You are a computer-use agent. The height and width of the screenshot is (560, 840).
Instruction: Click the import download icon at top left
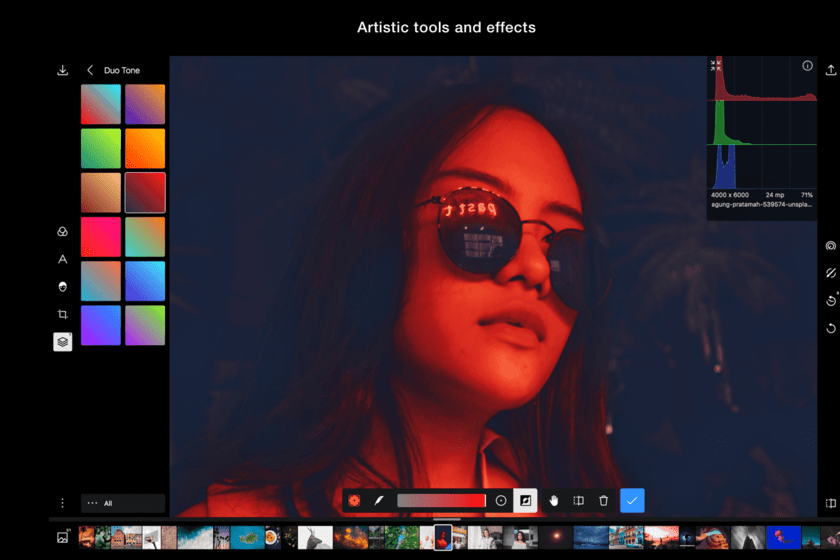pos(63,70)
